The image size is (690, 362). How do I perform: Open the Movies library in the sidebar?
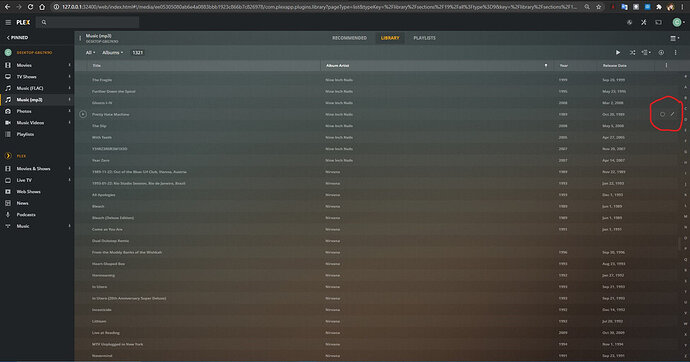24,65
